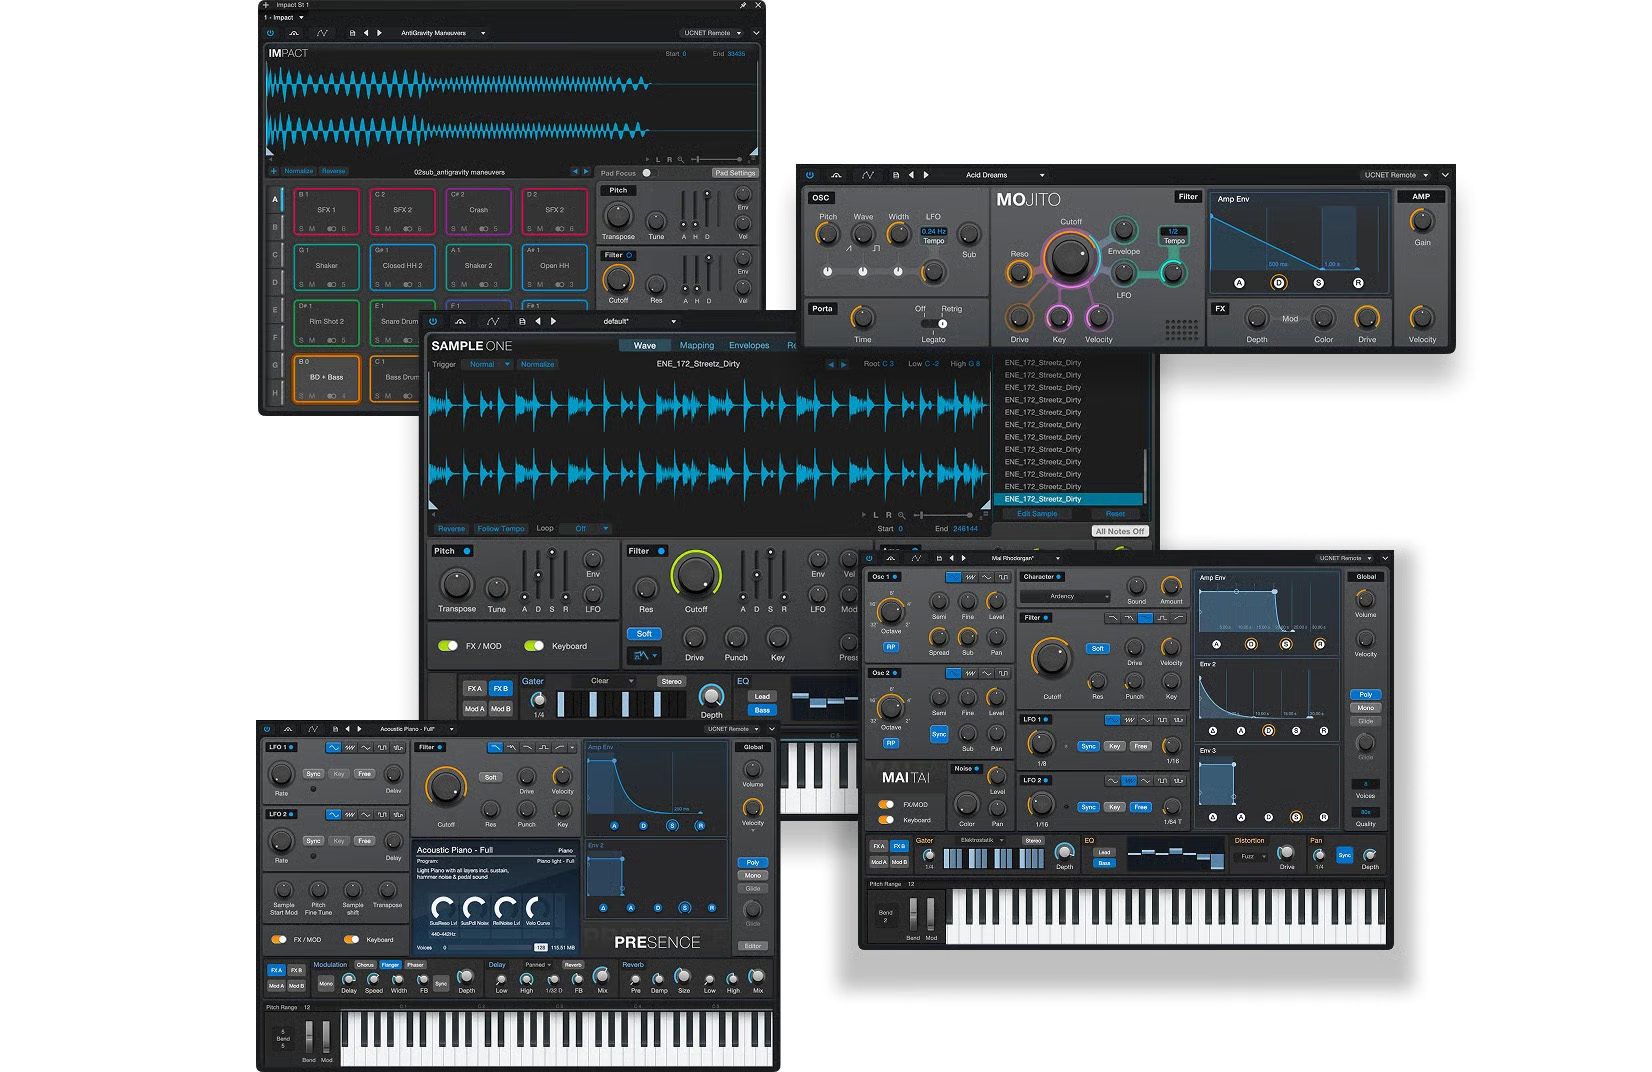The width and height of the screenshot is (1652, 1072).
Task: Toggle Keyboard switch in Presence
Action: 351,940
